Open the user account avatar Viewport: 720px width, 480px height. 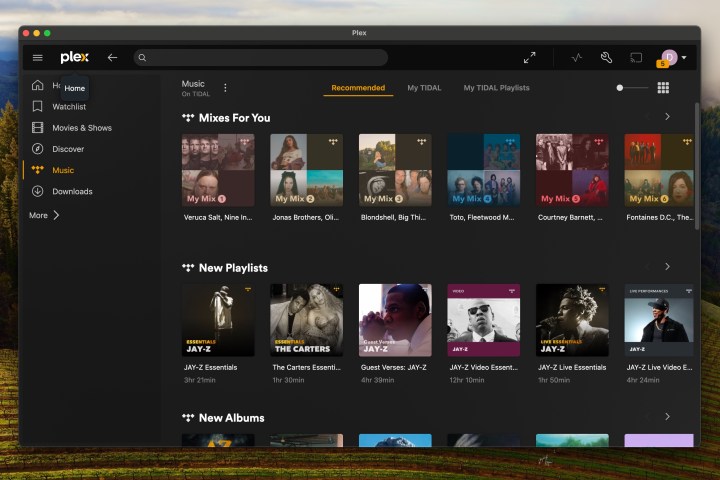tap(669, 57)
